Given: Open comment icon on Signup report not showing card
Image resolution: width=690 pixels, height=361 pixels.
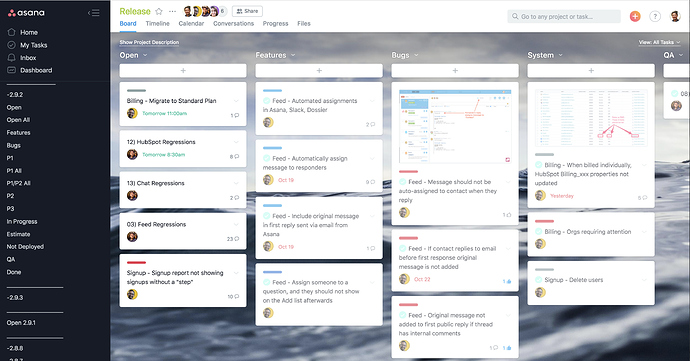Looking at the screenshot, I should coord(236,296).
